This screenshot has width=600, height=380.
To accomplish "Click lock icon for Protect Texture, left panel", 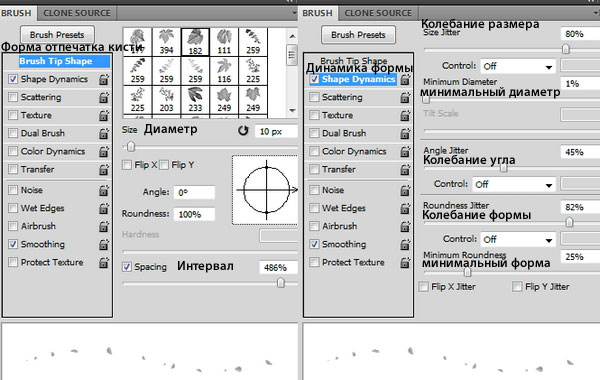I will [104, 262].
